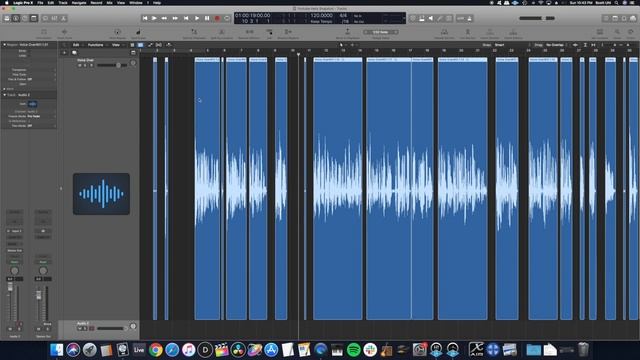The height and width of the screenshot is (360, 640).
Task: Click the Zoom toolbar magnifier icon
Action: click(x=617, y=32)
